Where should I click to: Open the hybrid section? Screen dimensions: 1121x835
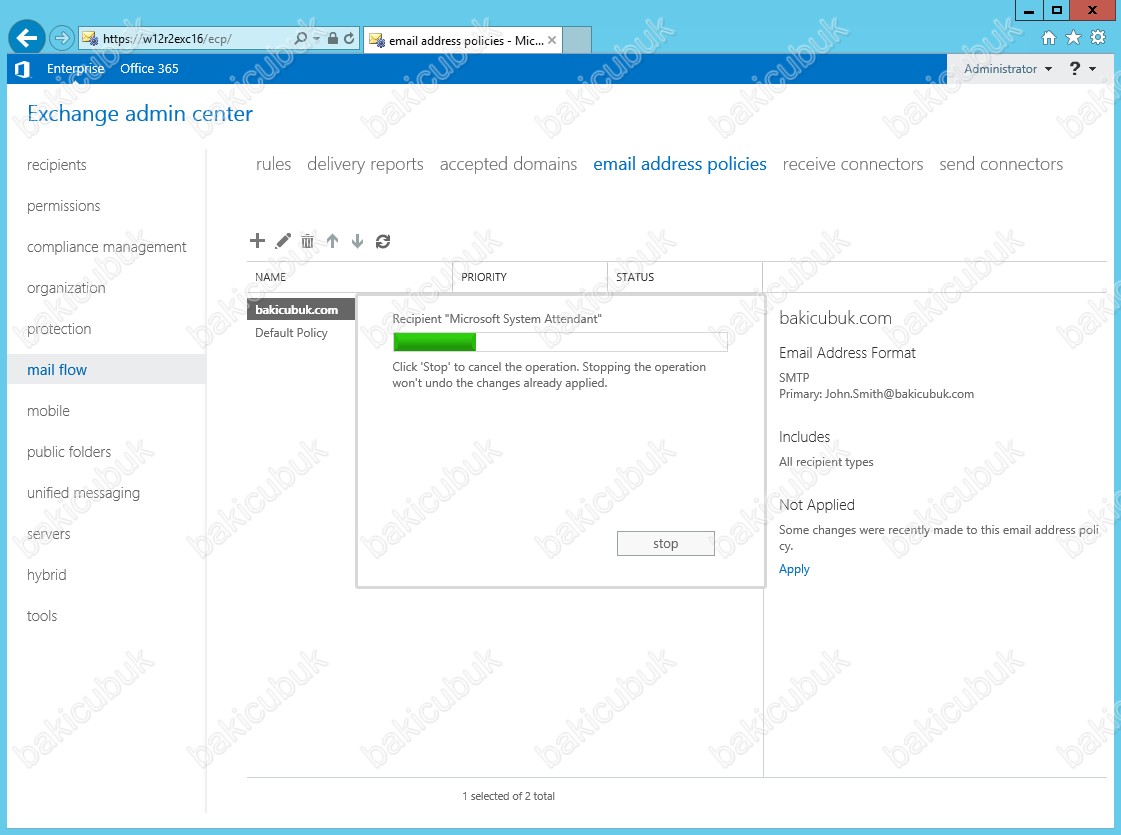(x=46, y=575)
